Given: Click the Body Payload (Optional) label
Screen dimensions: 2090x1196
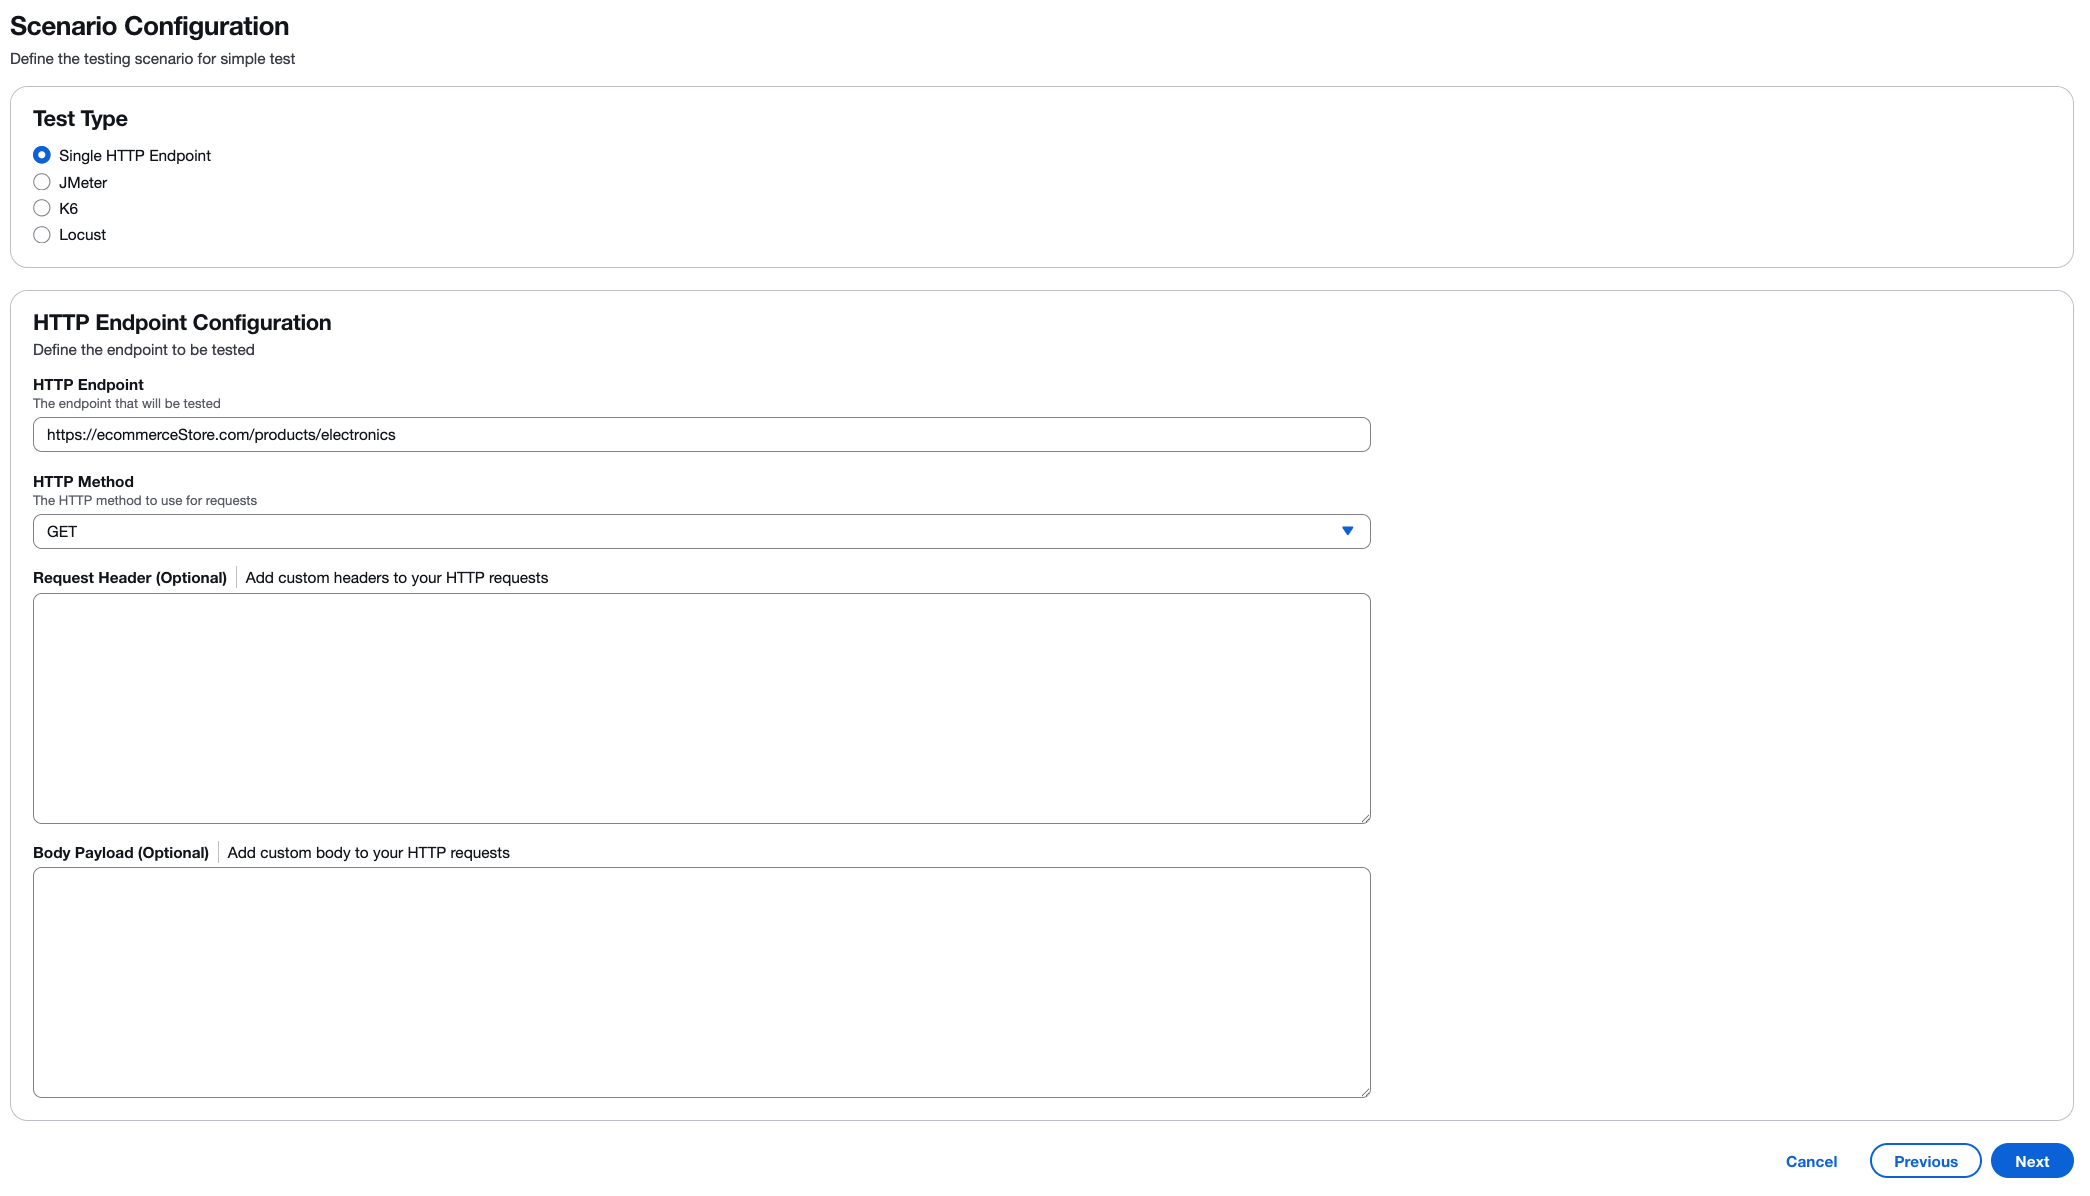Looking at the screenshot, I should coord(121,853).
